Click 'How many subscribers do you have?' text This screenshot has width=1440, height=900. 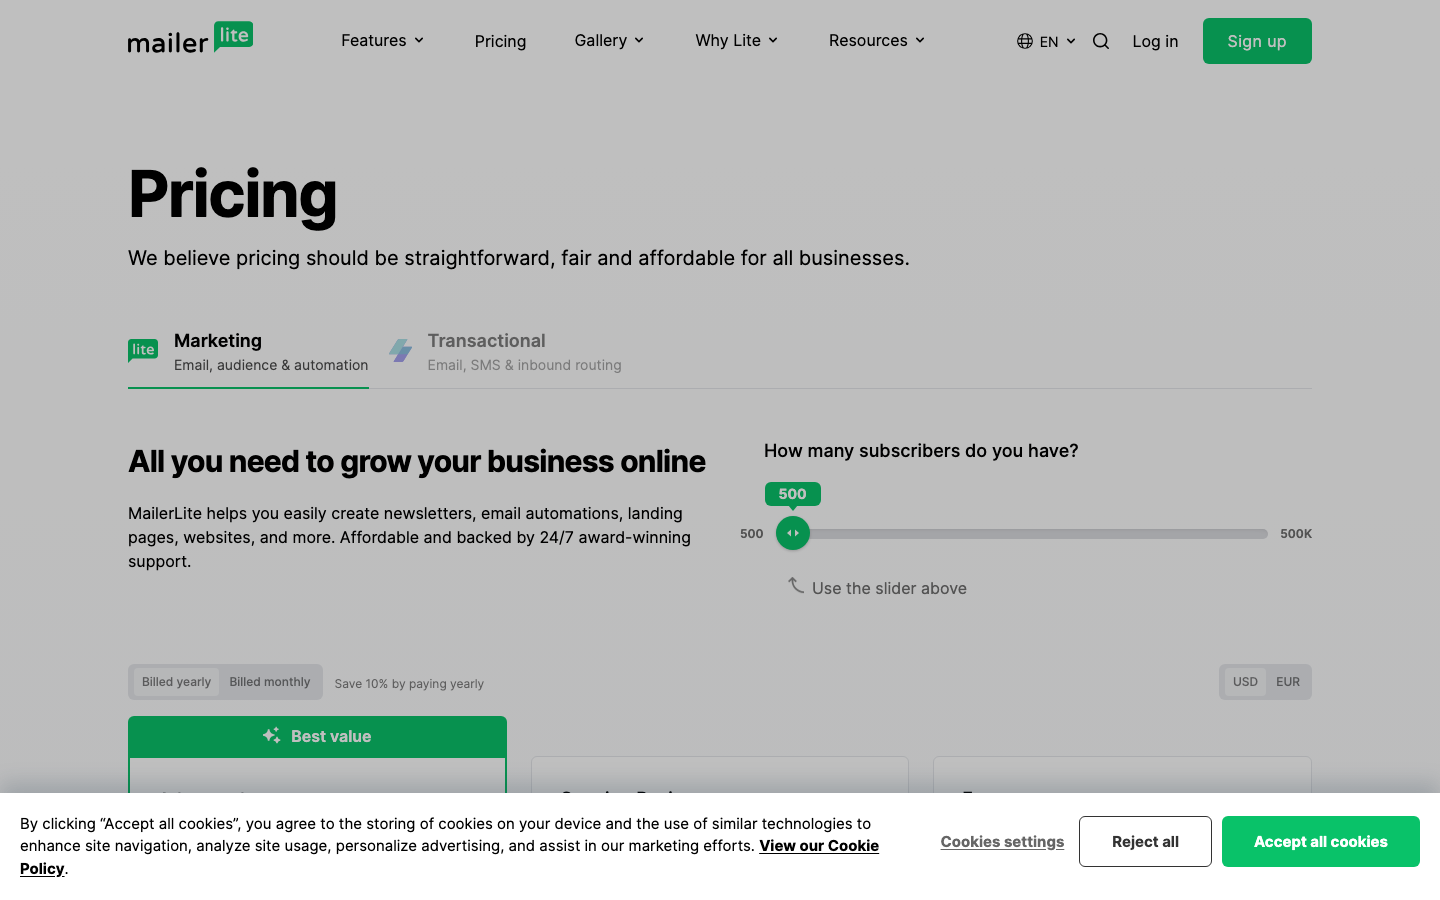[921, 451]
